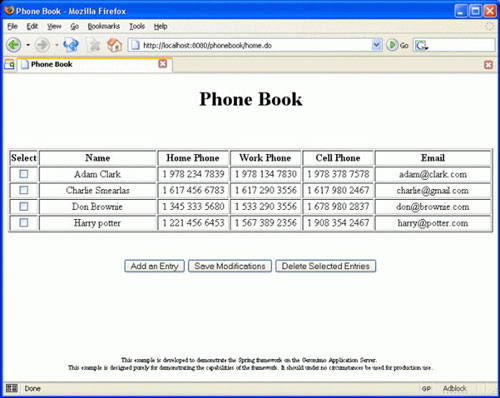500x398 pixels.
Task: Click the Home Phone column header
Action: pos(193,158)
